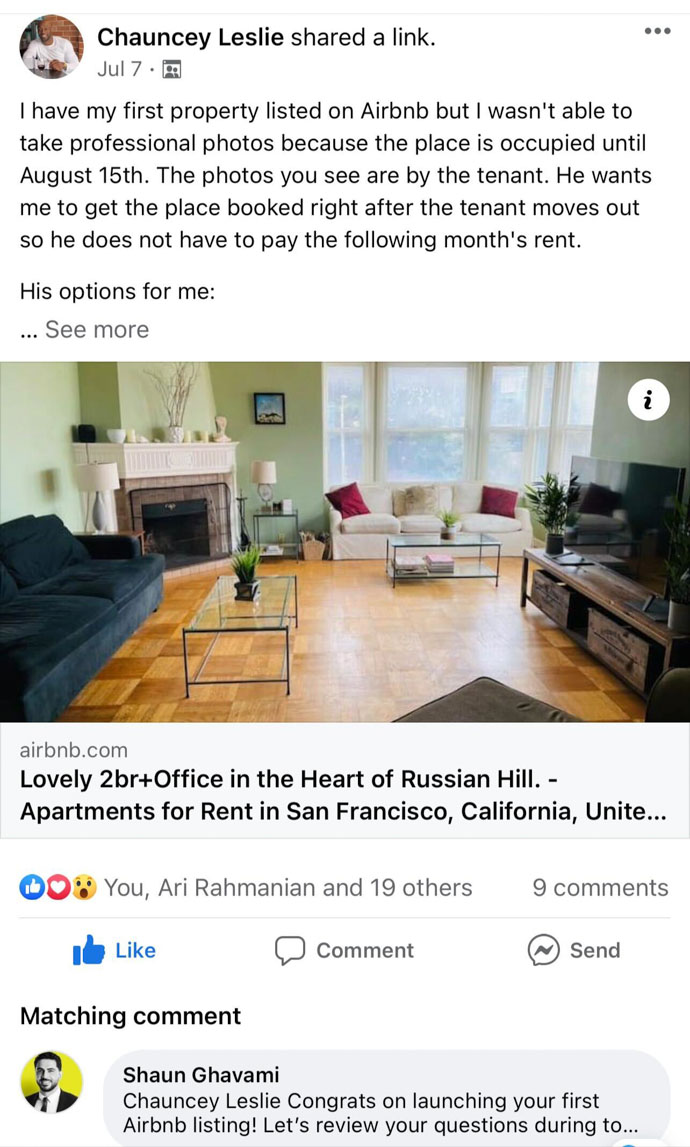
Task: View the wow reaction emoji
Action: click(x=84, y=887)
